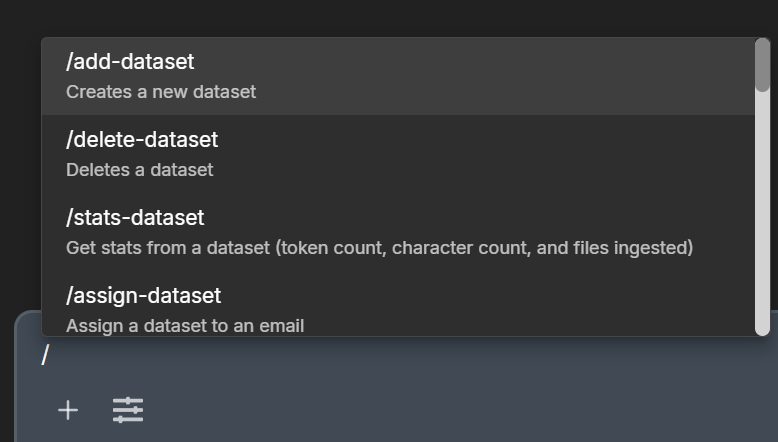The width and height of the screenshot is (778, 442).
Task: Open the sliders settings icon
Action: [128, 410]
